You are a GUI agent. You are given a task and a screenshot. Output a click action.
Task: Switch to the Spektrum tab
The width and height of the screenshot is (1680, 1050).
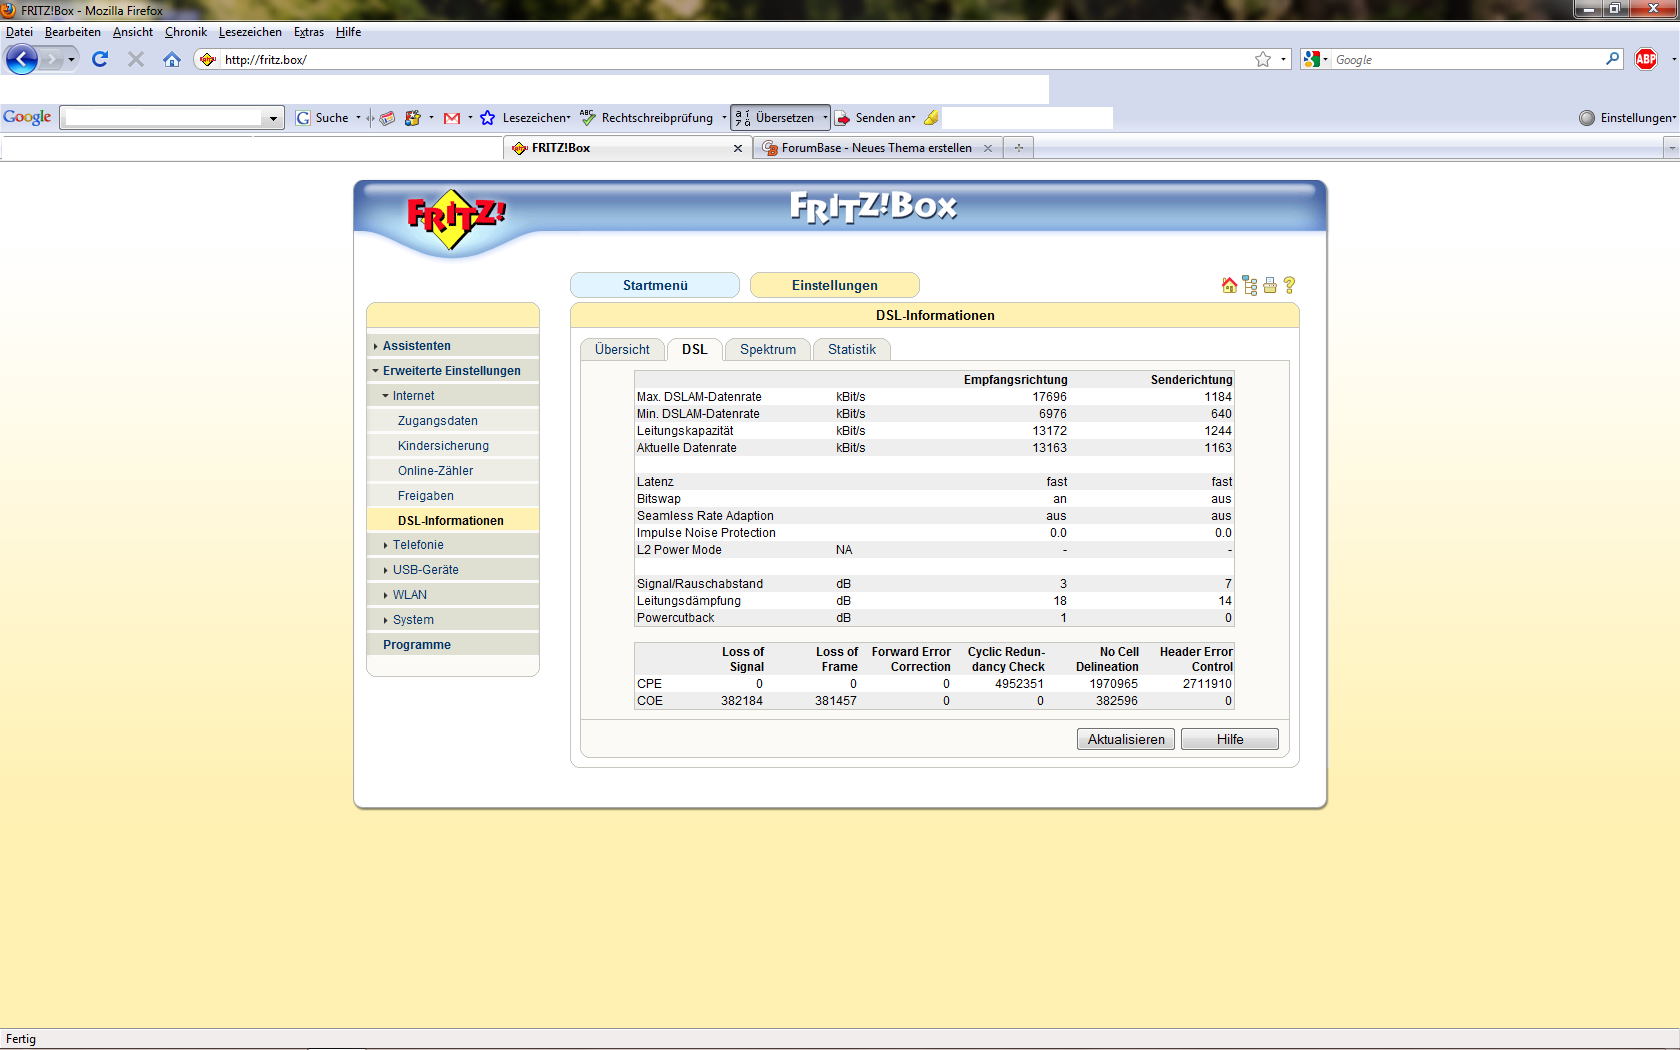768,349
